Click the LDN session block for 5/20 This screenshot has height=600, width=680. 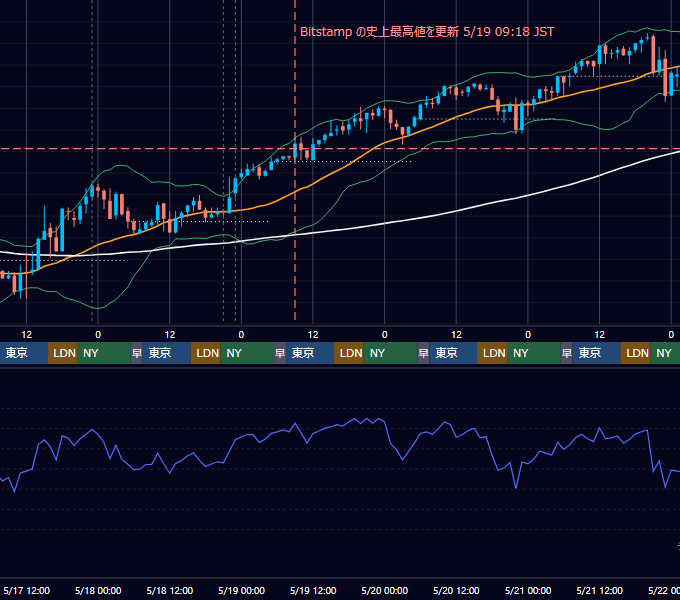pos(492,353)
